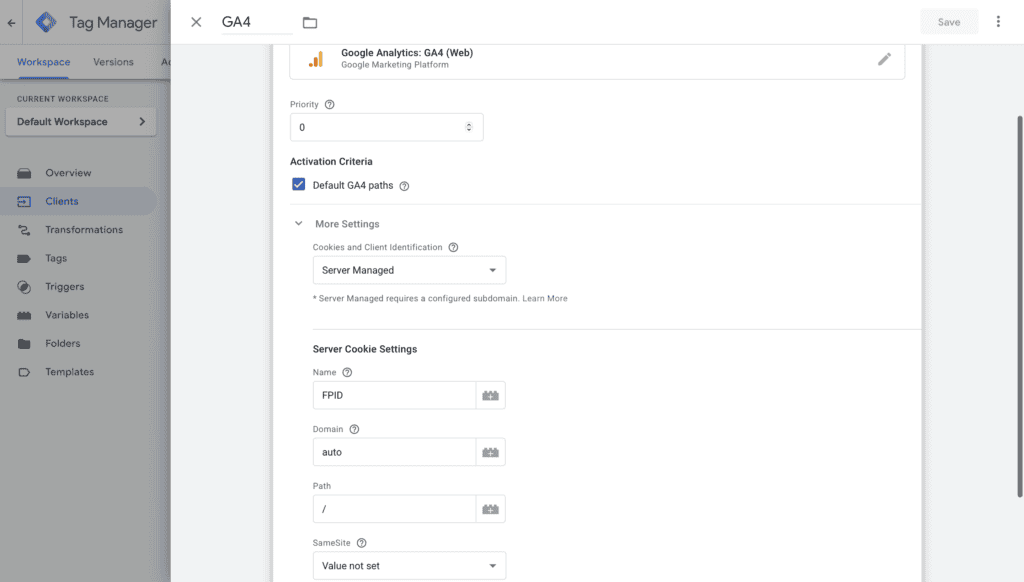Collapse the More Settings section
The width and height of the screenshot is (1024, 582).
(x=298, y=224)
